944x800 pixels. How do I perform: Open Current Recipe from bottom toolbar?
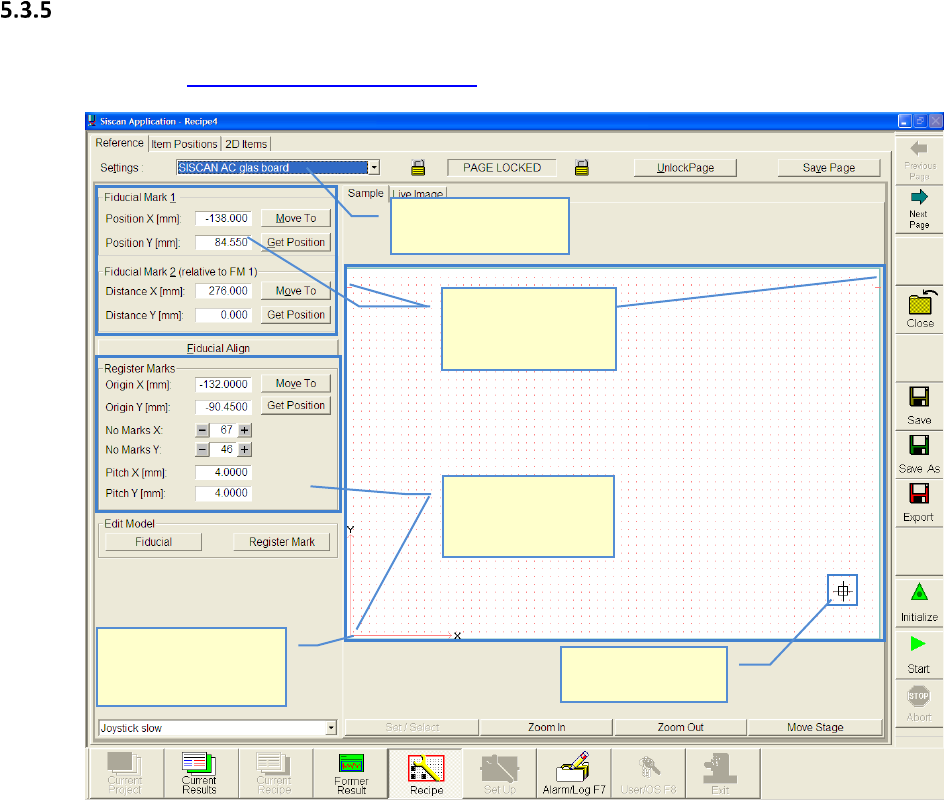tap(274, 774)
